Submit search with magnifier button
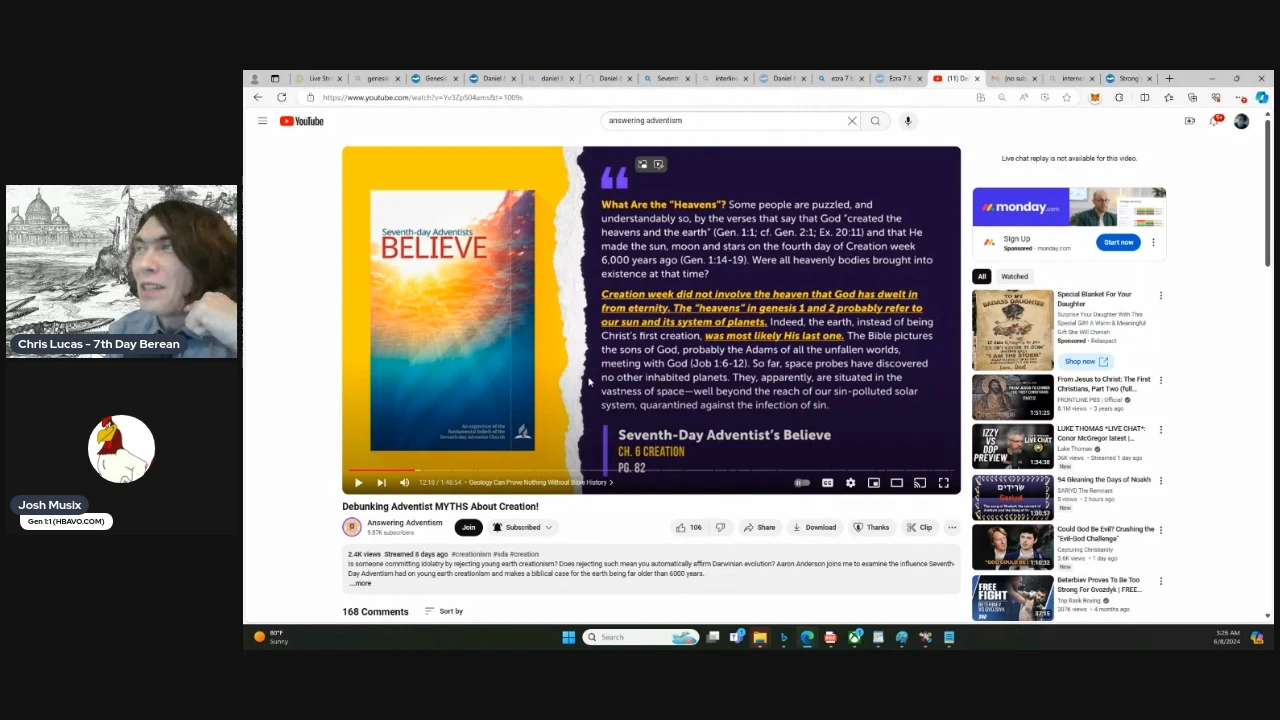The height and width of the screenshot is (720, 1280). tap(875, 121)
